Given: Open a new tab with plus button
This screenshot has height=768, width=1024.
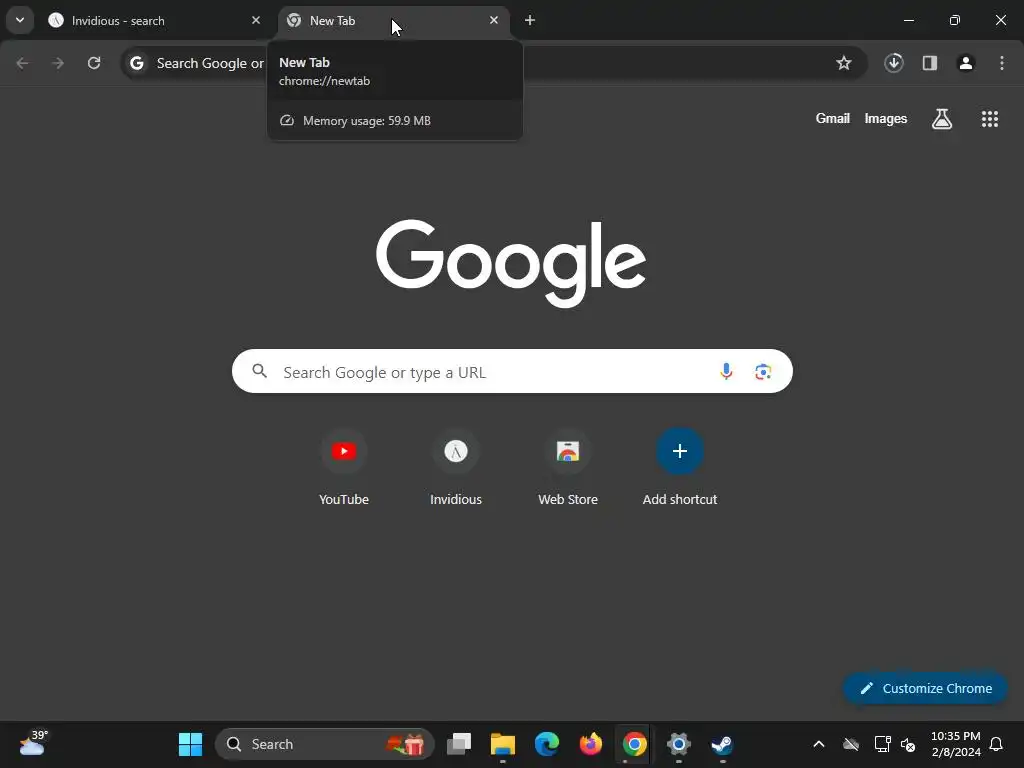Looking at the screenshot, I should coord(530,20).
